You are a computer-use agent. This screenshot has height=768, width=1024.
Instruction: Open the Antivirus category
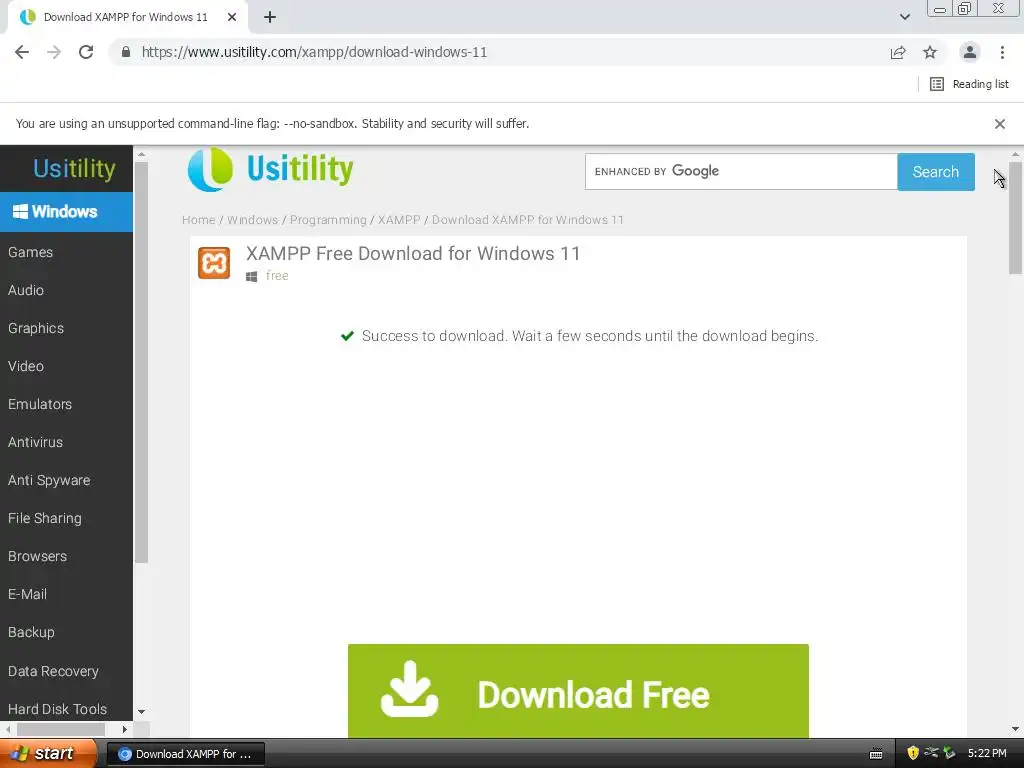click(35, 442)
